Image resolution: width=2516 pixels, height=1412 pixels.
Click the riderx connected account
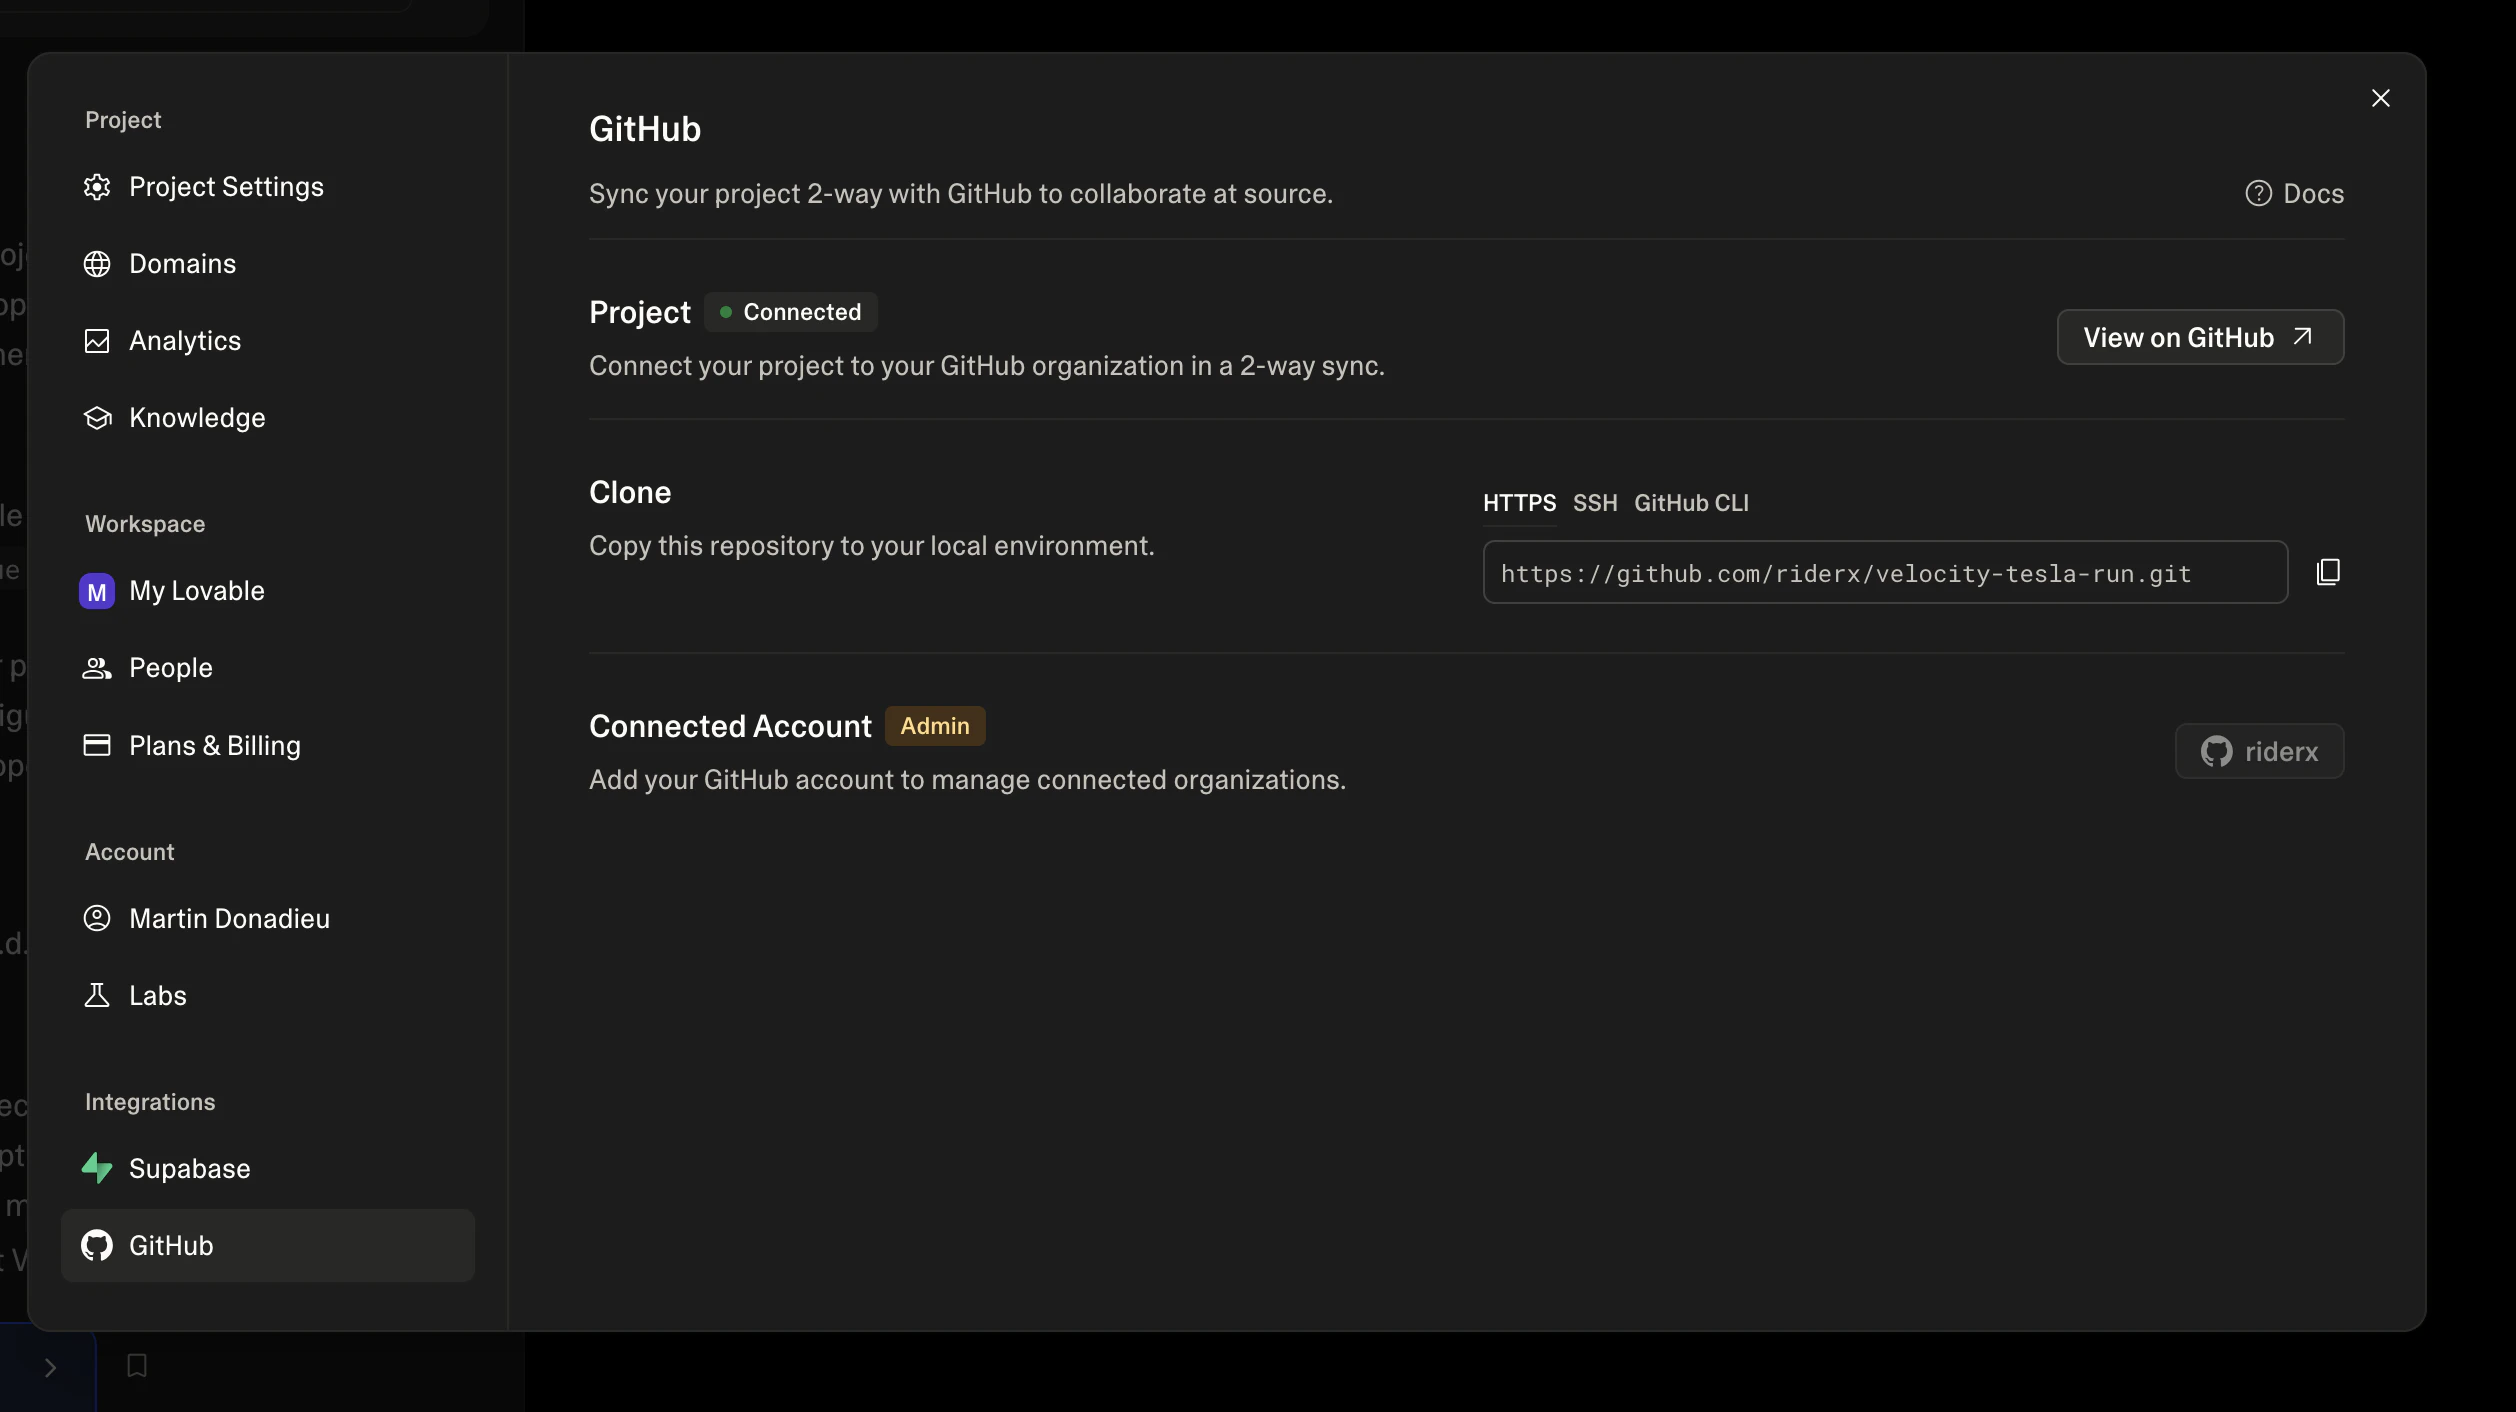[x=2260, y=751]
